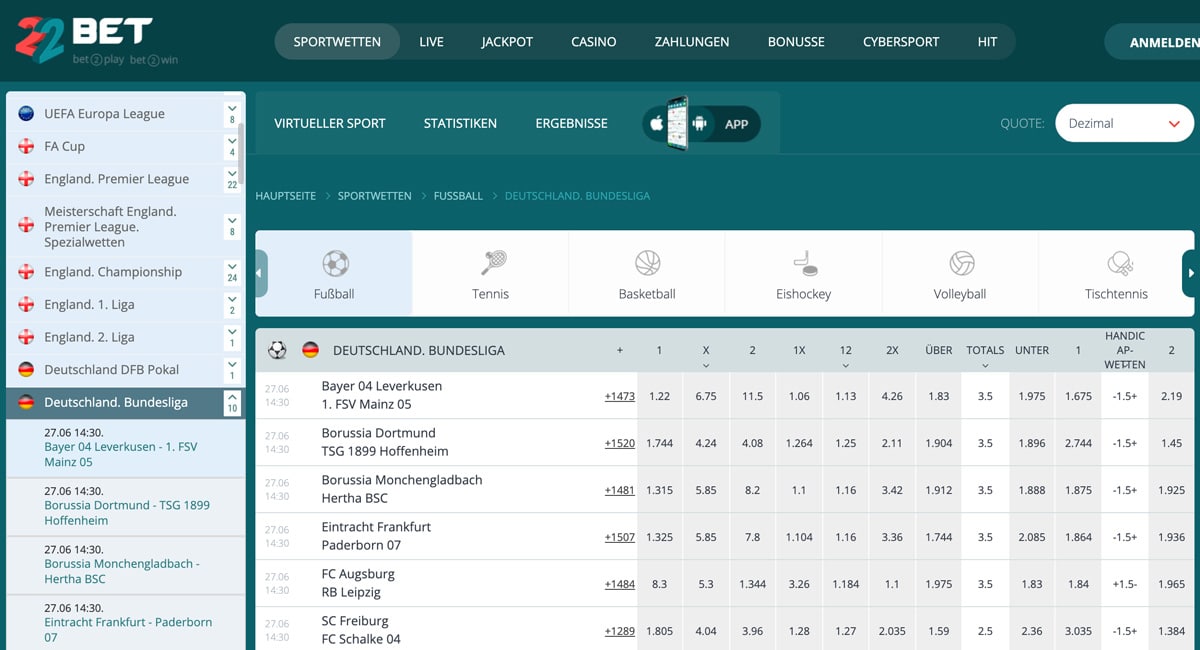Image resolution: width=1200 pixels, height=650 pixels.
Task: Open the JACKPOT menu item
Action: point(507,42)
